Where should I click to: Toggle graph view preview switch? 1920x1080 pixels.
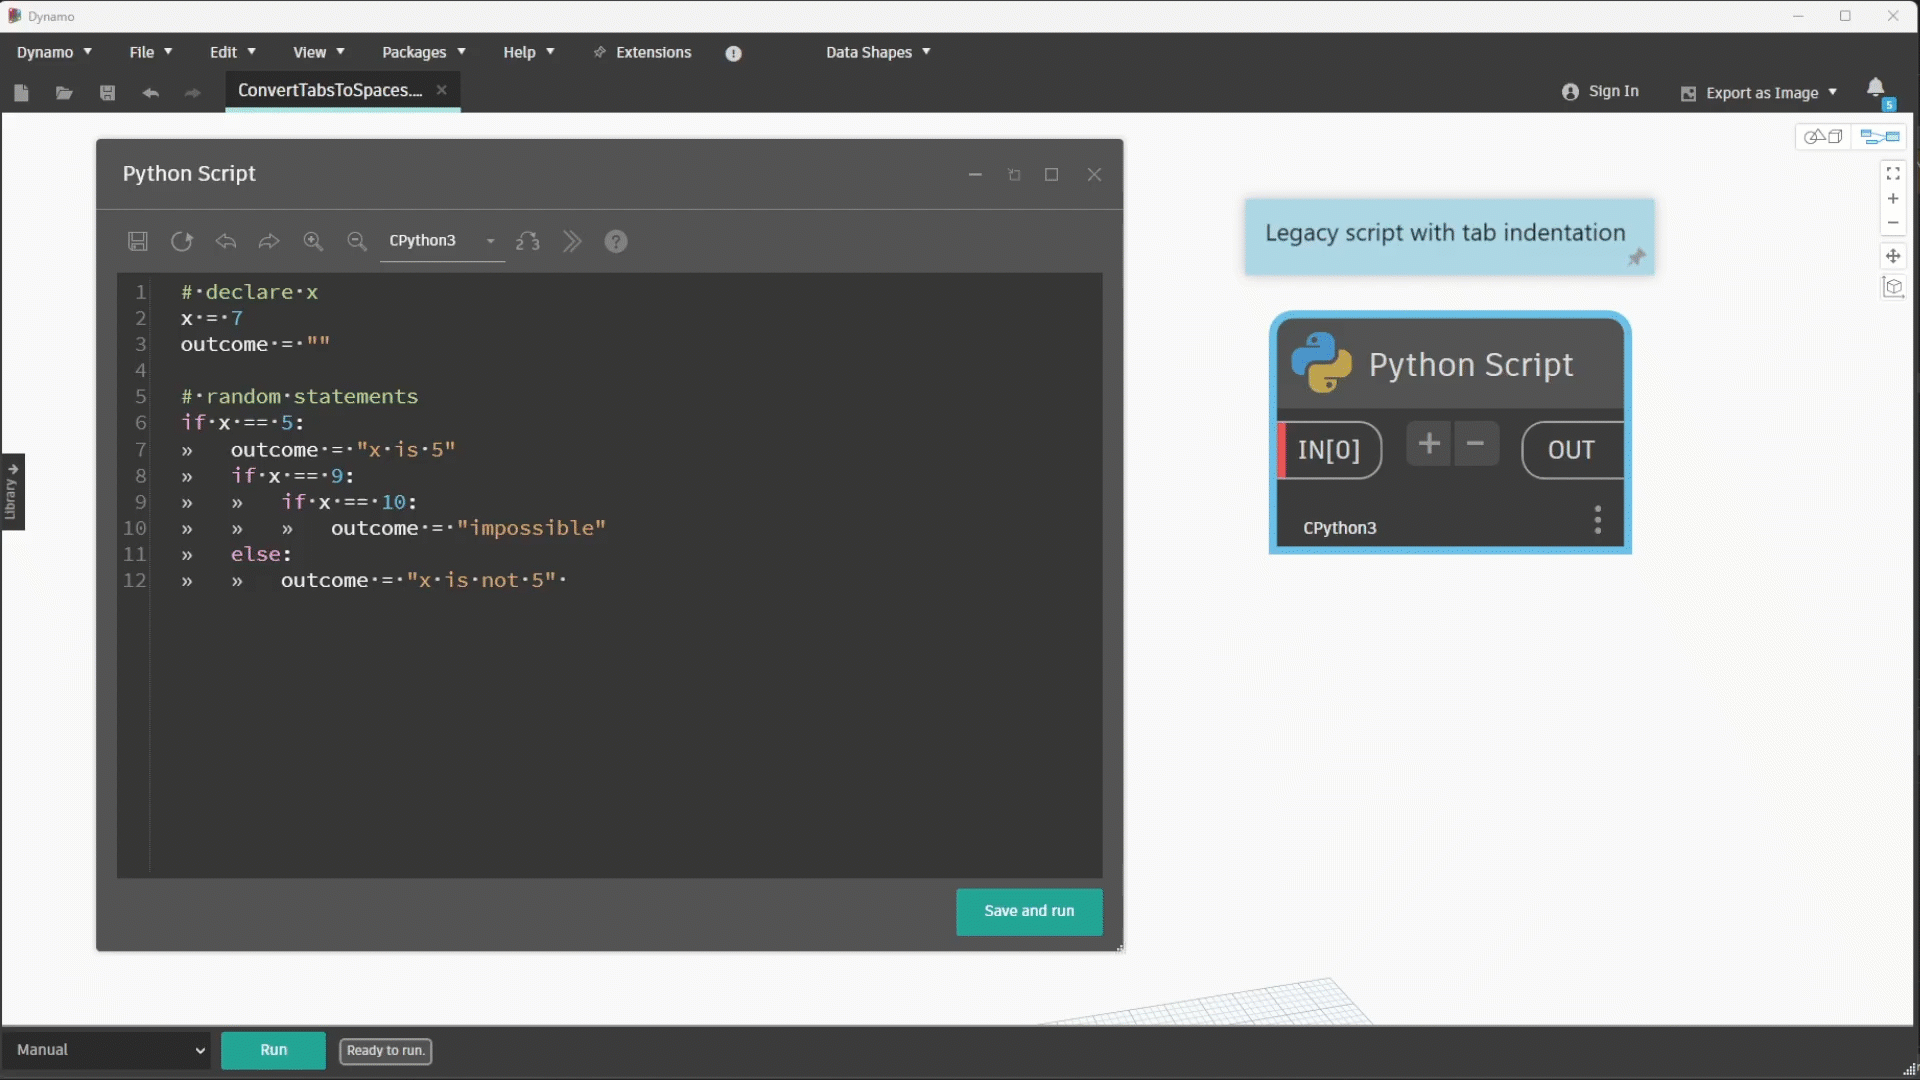coord(1880,136)
